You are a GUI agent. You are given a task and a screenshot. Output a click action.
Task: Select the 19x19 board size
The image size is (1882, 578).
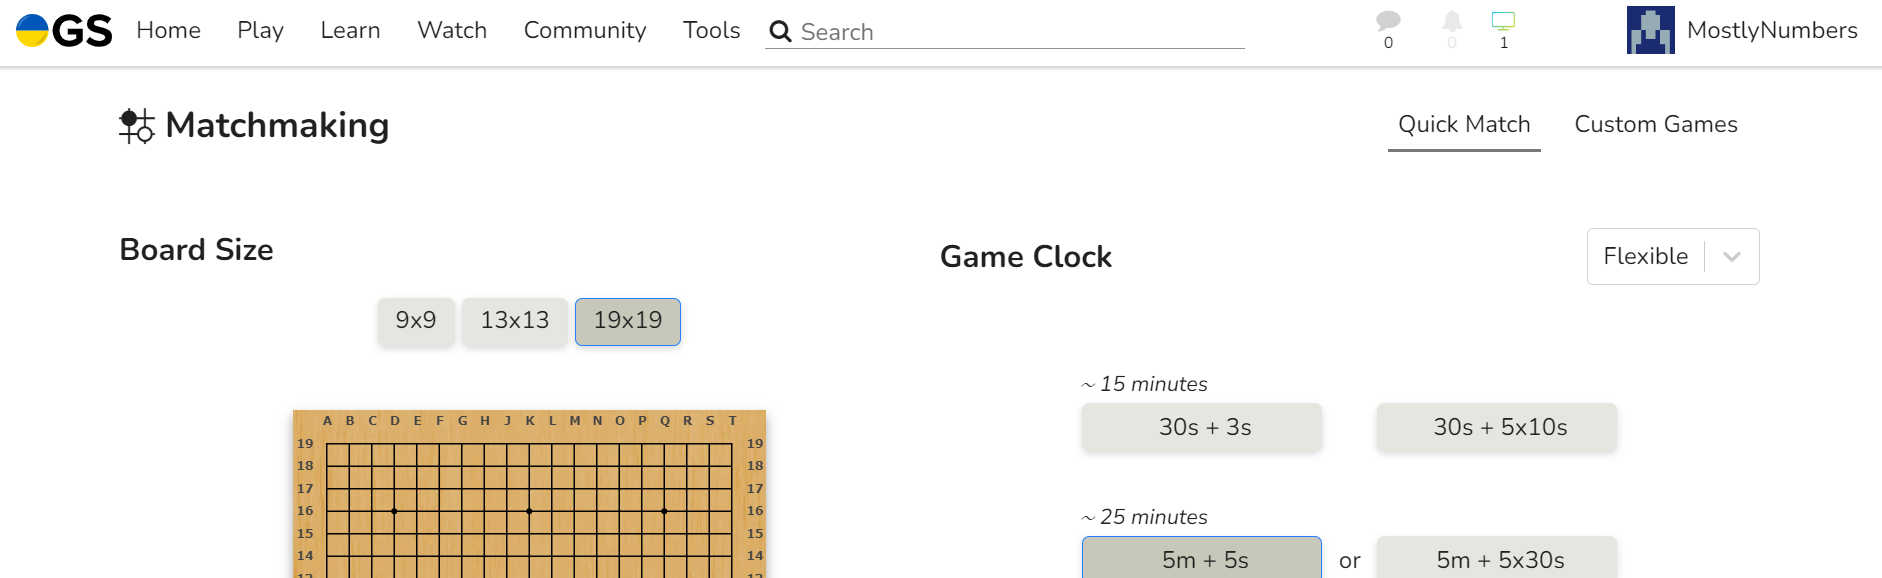tap(627, 321)
